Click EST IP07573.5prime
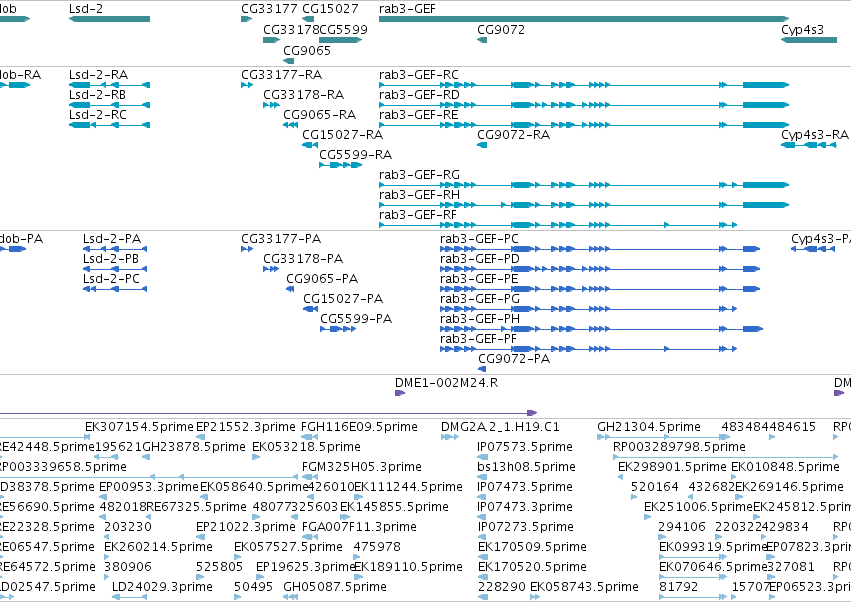Screen dimensions: 851x602 tap(525, 447)
